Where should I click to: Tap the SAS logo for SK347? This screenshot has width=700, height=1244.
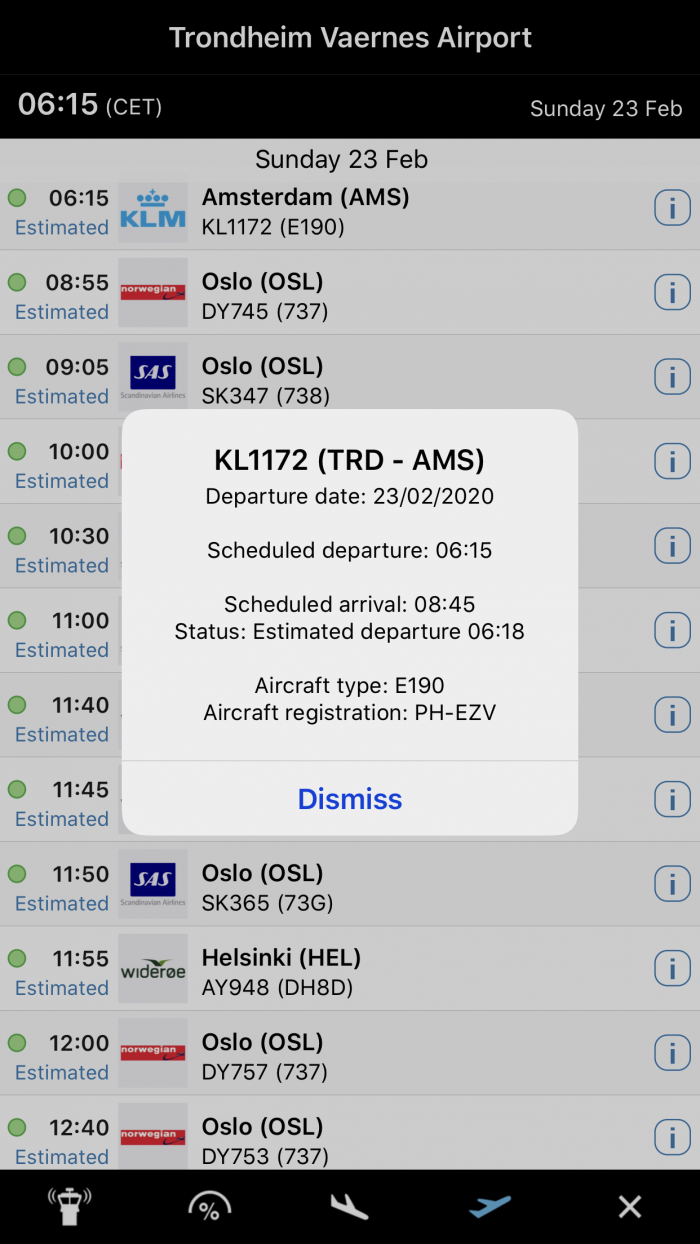(153, 377)
